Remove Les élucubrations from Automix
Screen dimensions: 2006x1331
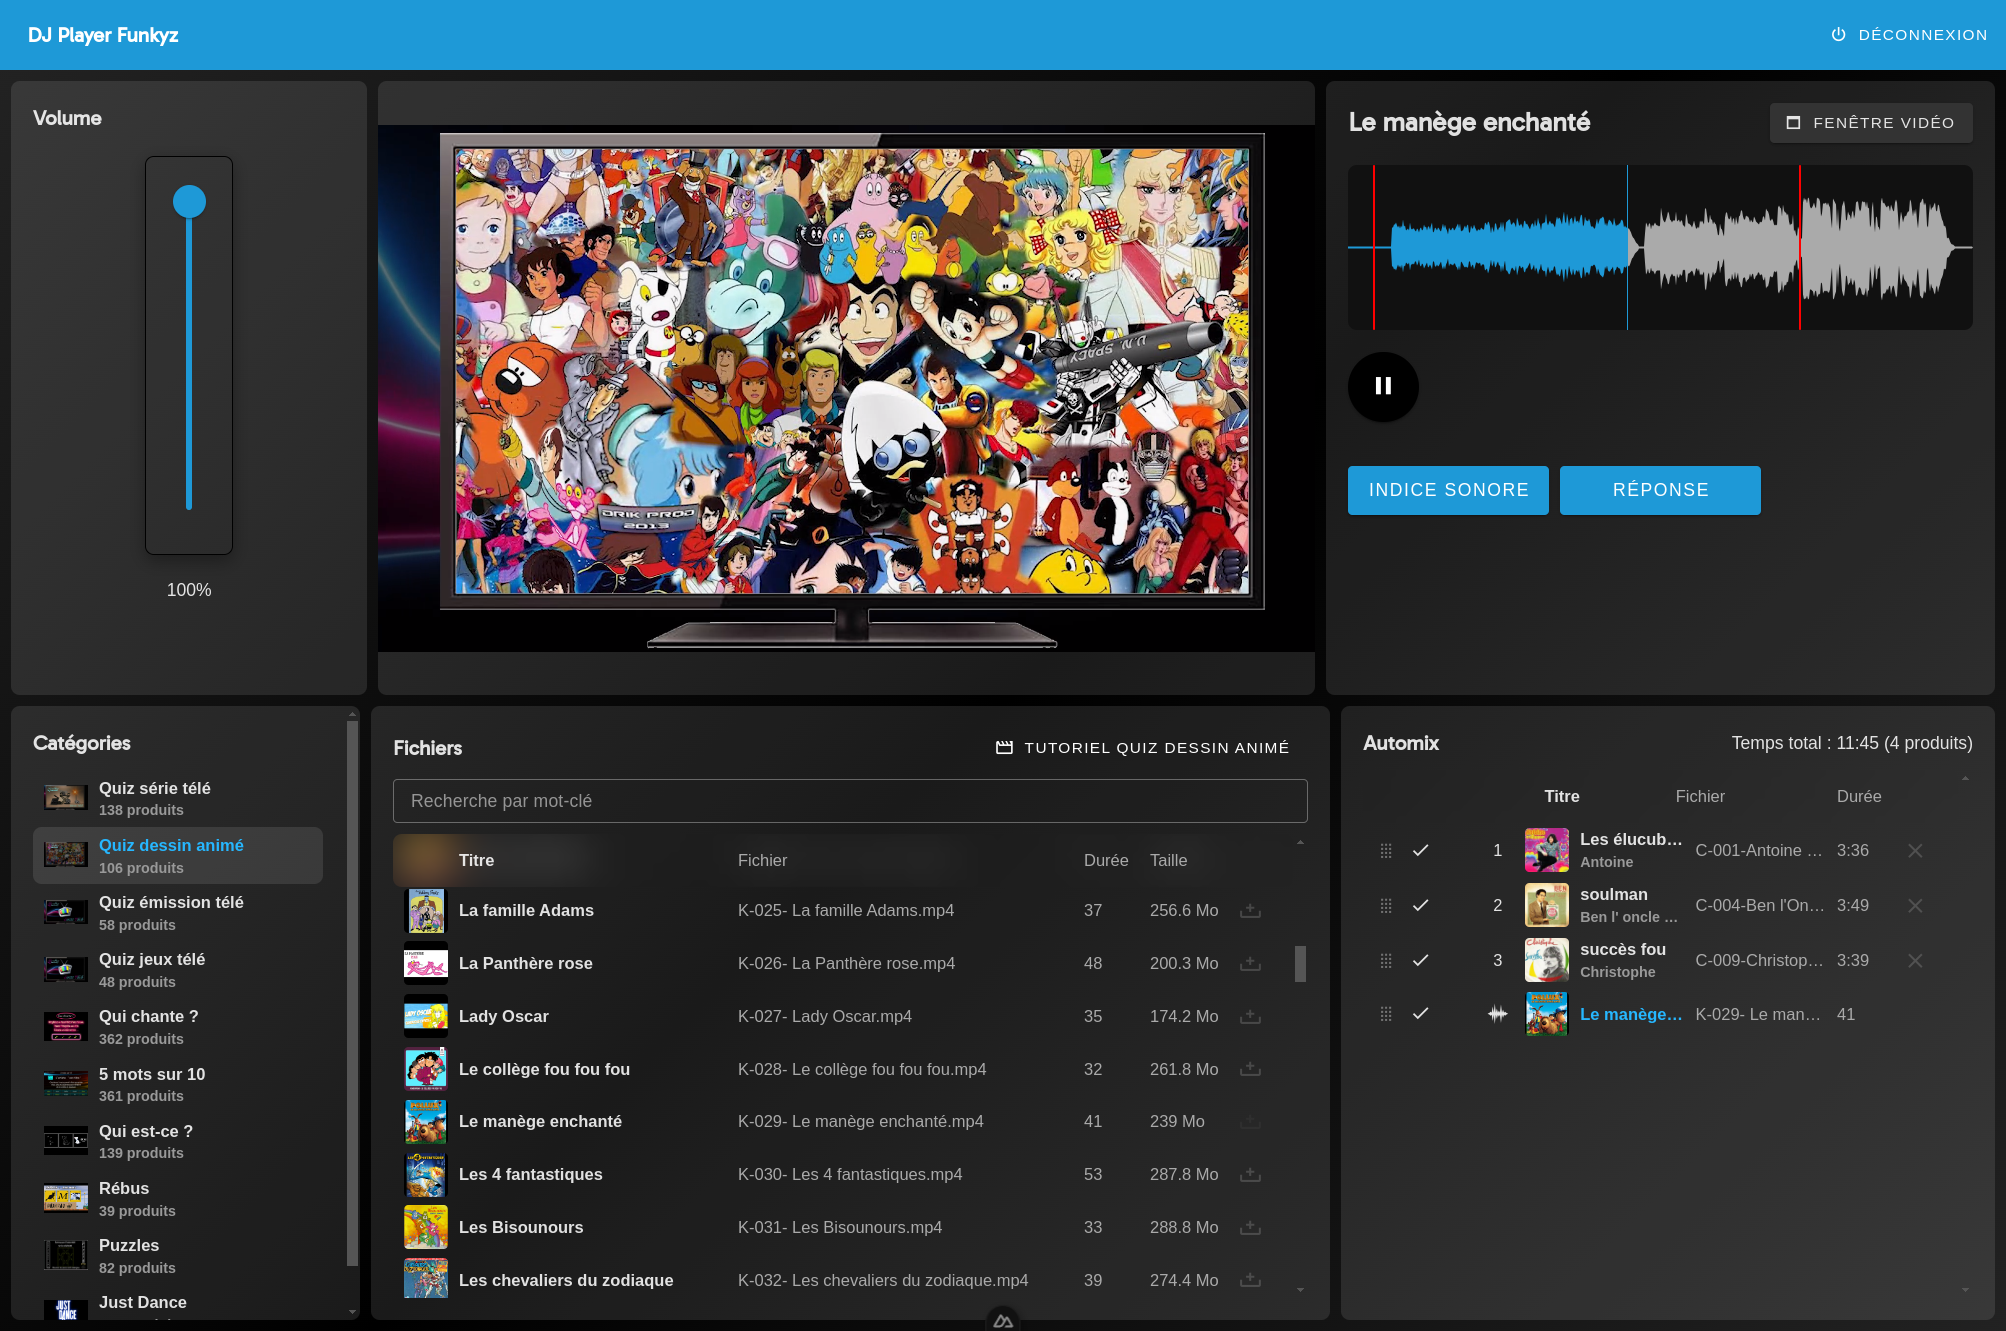(x=1915, y=850)
